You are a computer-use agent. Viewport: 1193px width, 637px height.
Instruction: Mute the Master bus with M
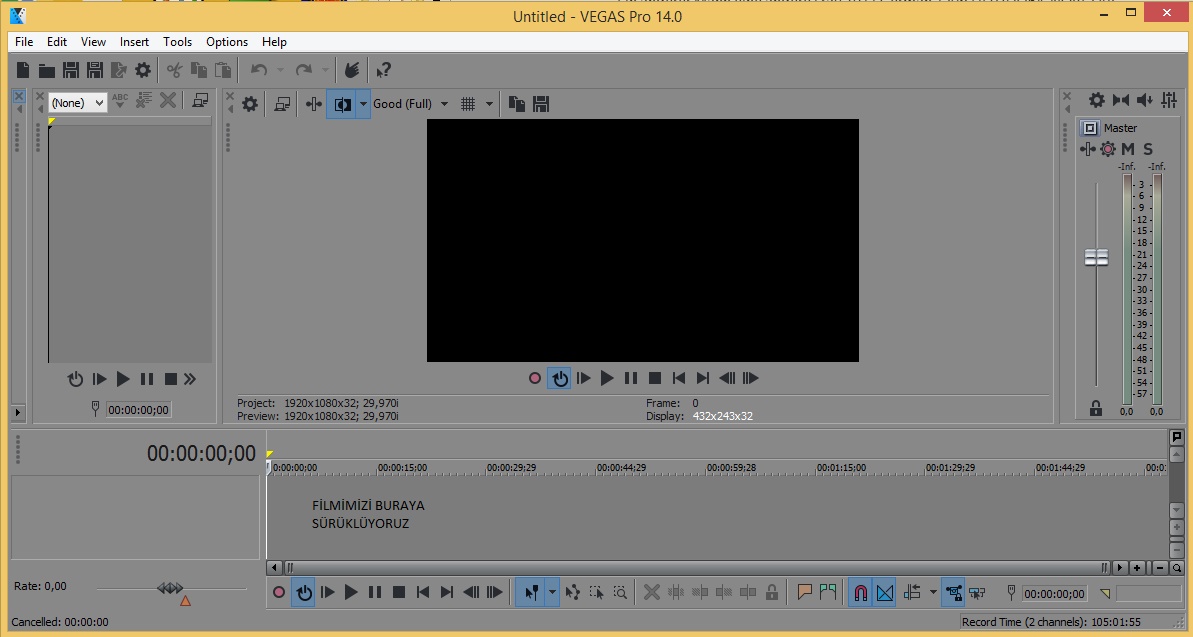pyautogui.click(x=1128, y=149)
